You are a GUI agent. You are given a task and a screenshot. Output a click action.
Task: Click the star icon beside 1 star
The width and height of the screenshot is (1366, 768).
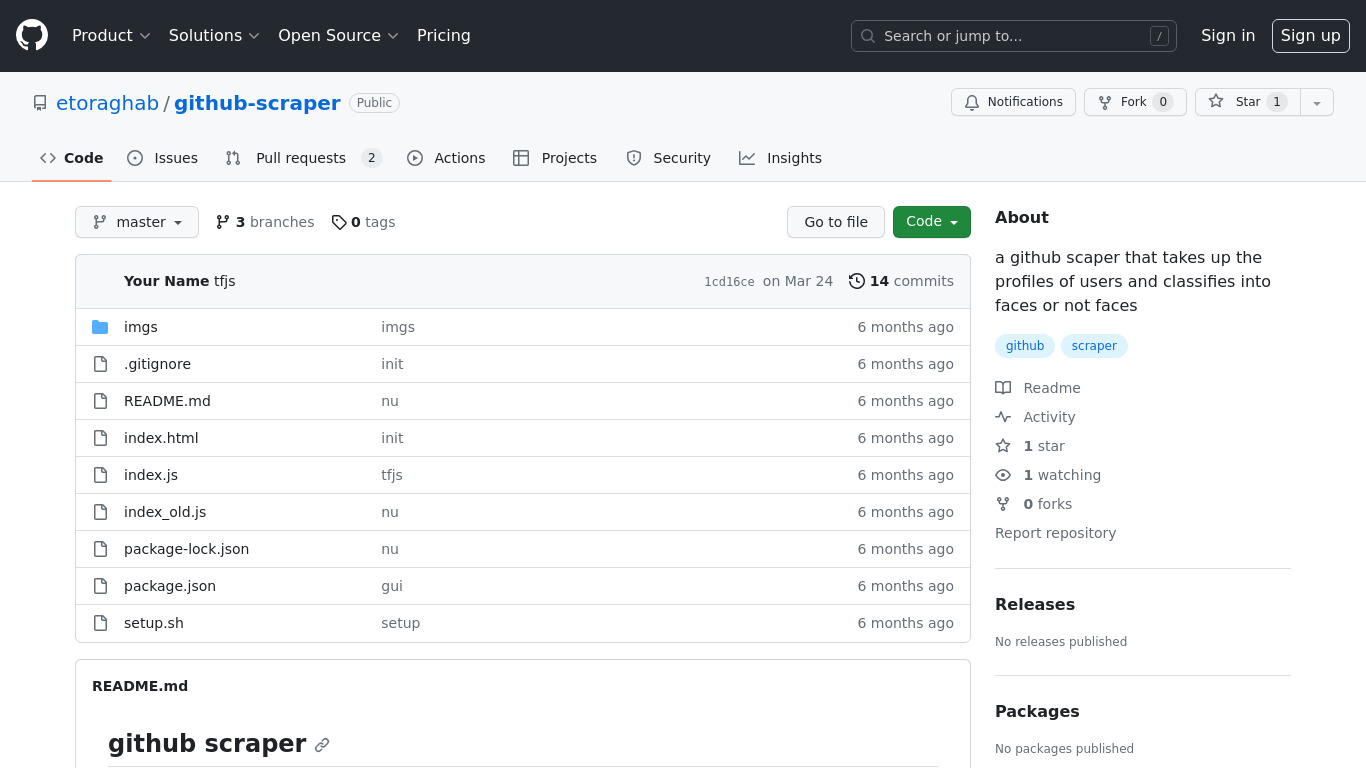tap(1003, 446)
